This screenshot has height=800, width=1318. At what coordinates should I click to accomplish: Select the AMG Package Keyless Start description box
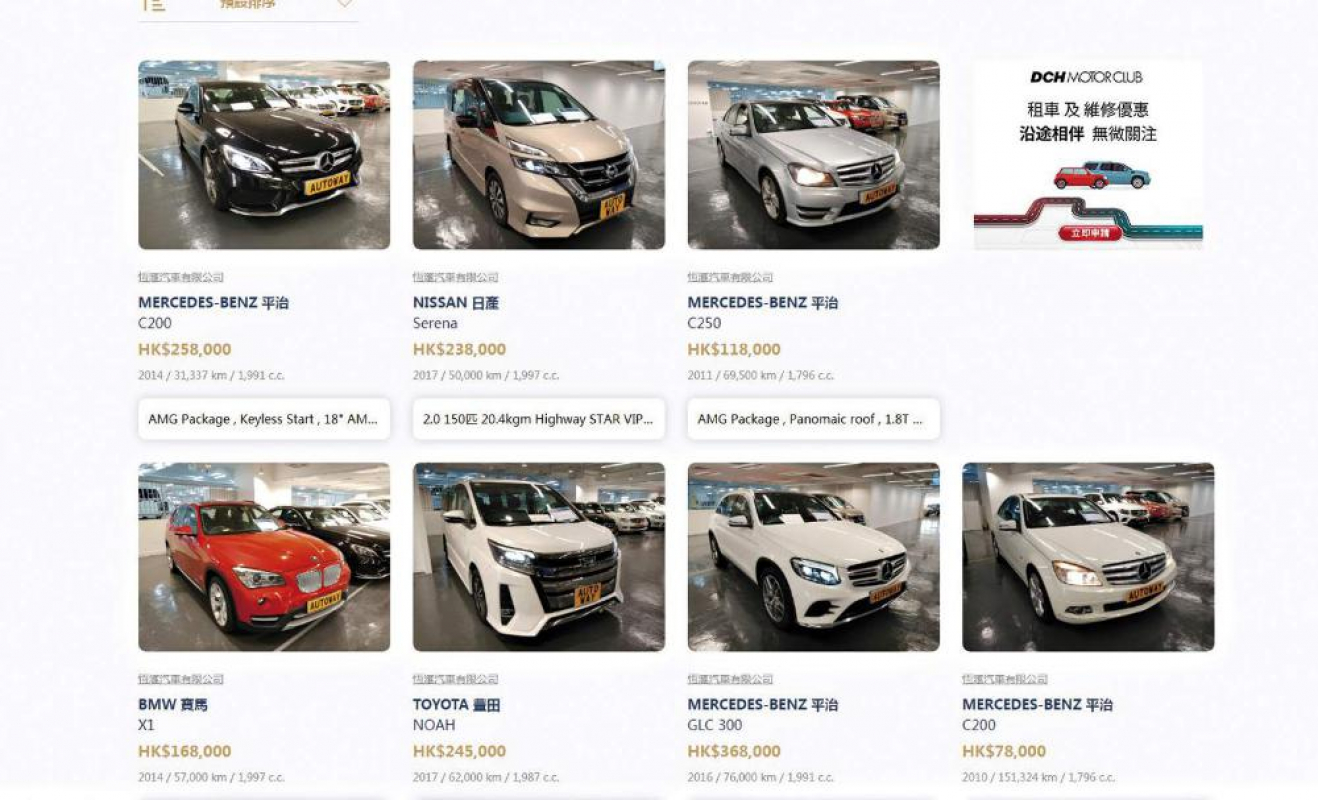(264, 419)
